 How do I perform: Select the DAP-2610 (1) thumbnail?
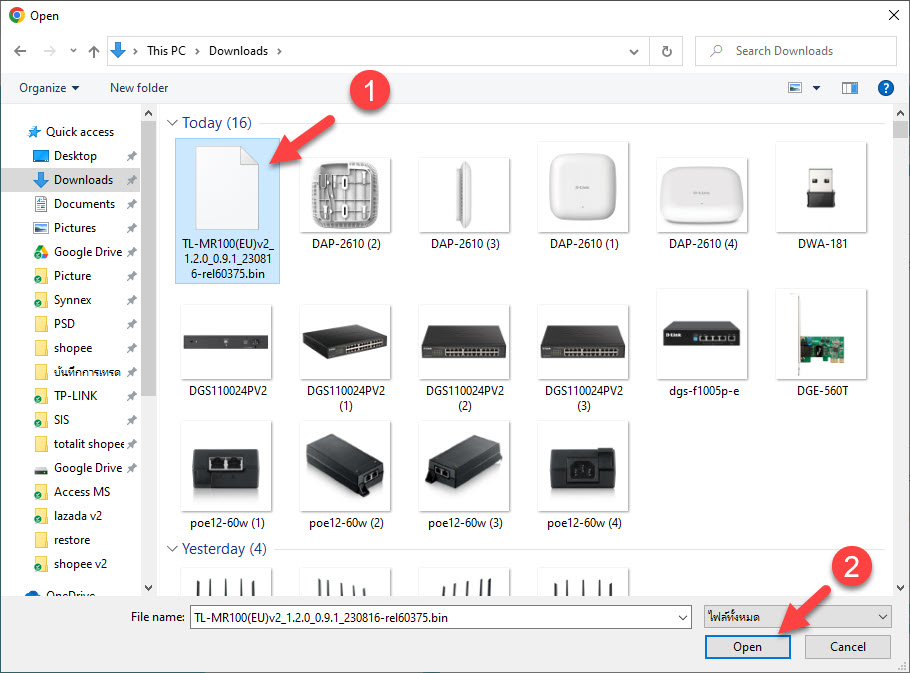(583, 187)
